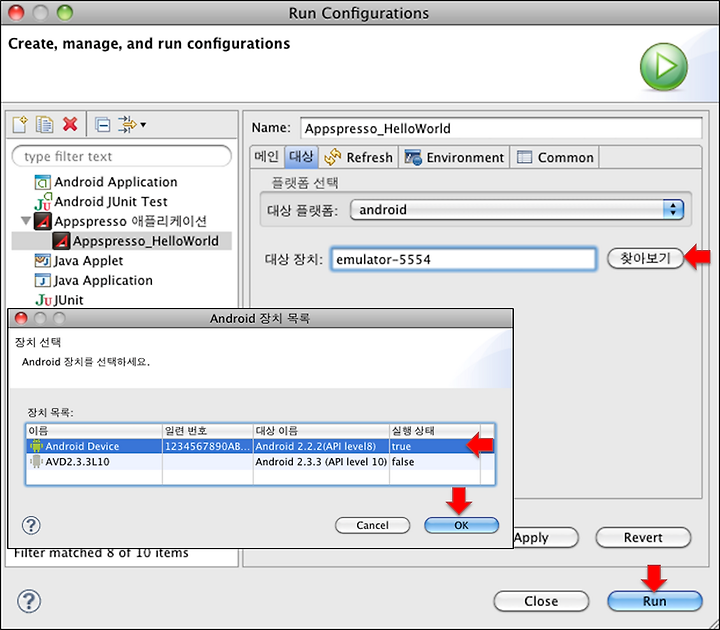Click the 이름 column header
Screen dimensions: 720x630
94,431
